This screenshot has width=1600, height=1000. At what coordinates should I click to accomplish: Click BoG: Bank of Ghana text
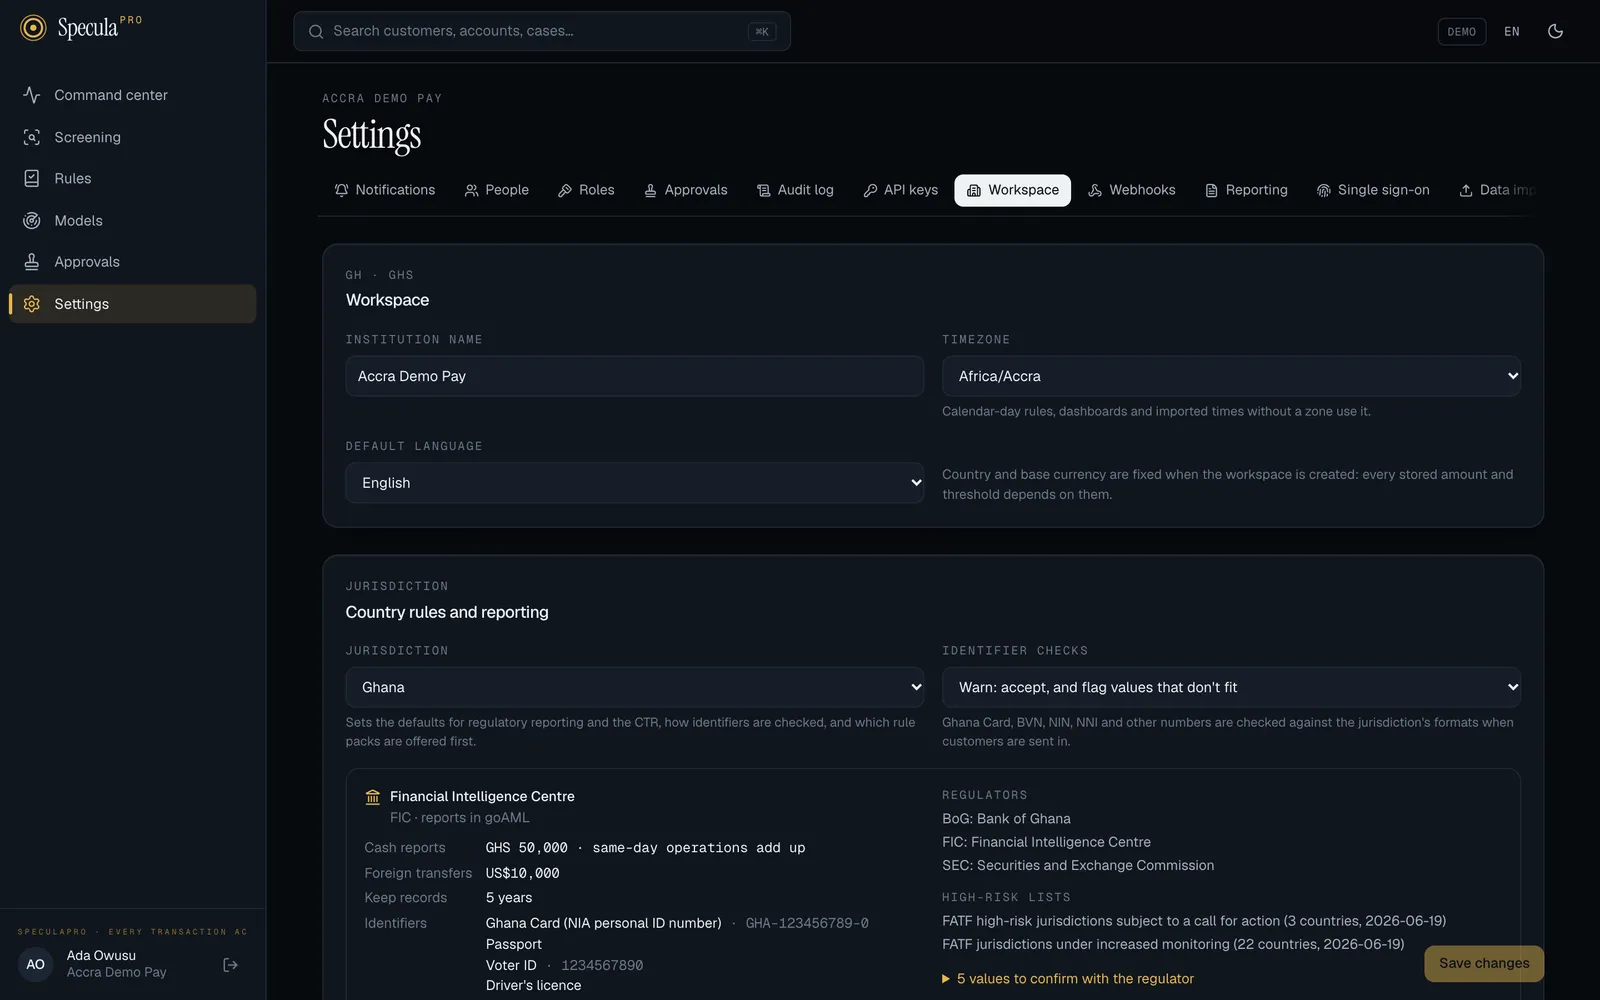point(1006,819)
